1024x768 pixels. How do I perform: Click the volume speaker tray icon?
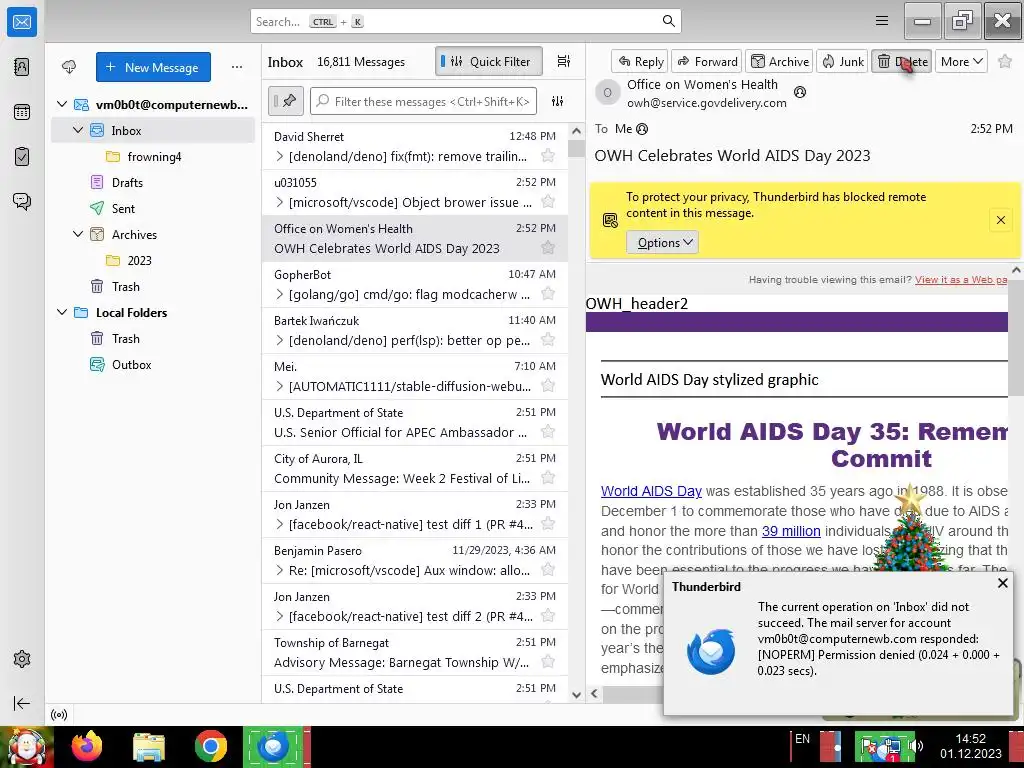(917, 746)
